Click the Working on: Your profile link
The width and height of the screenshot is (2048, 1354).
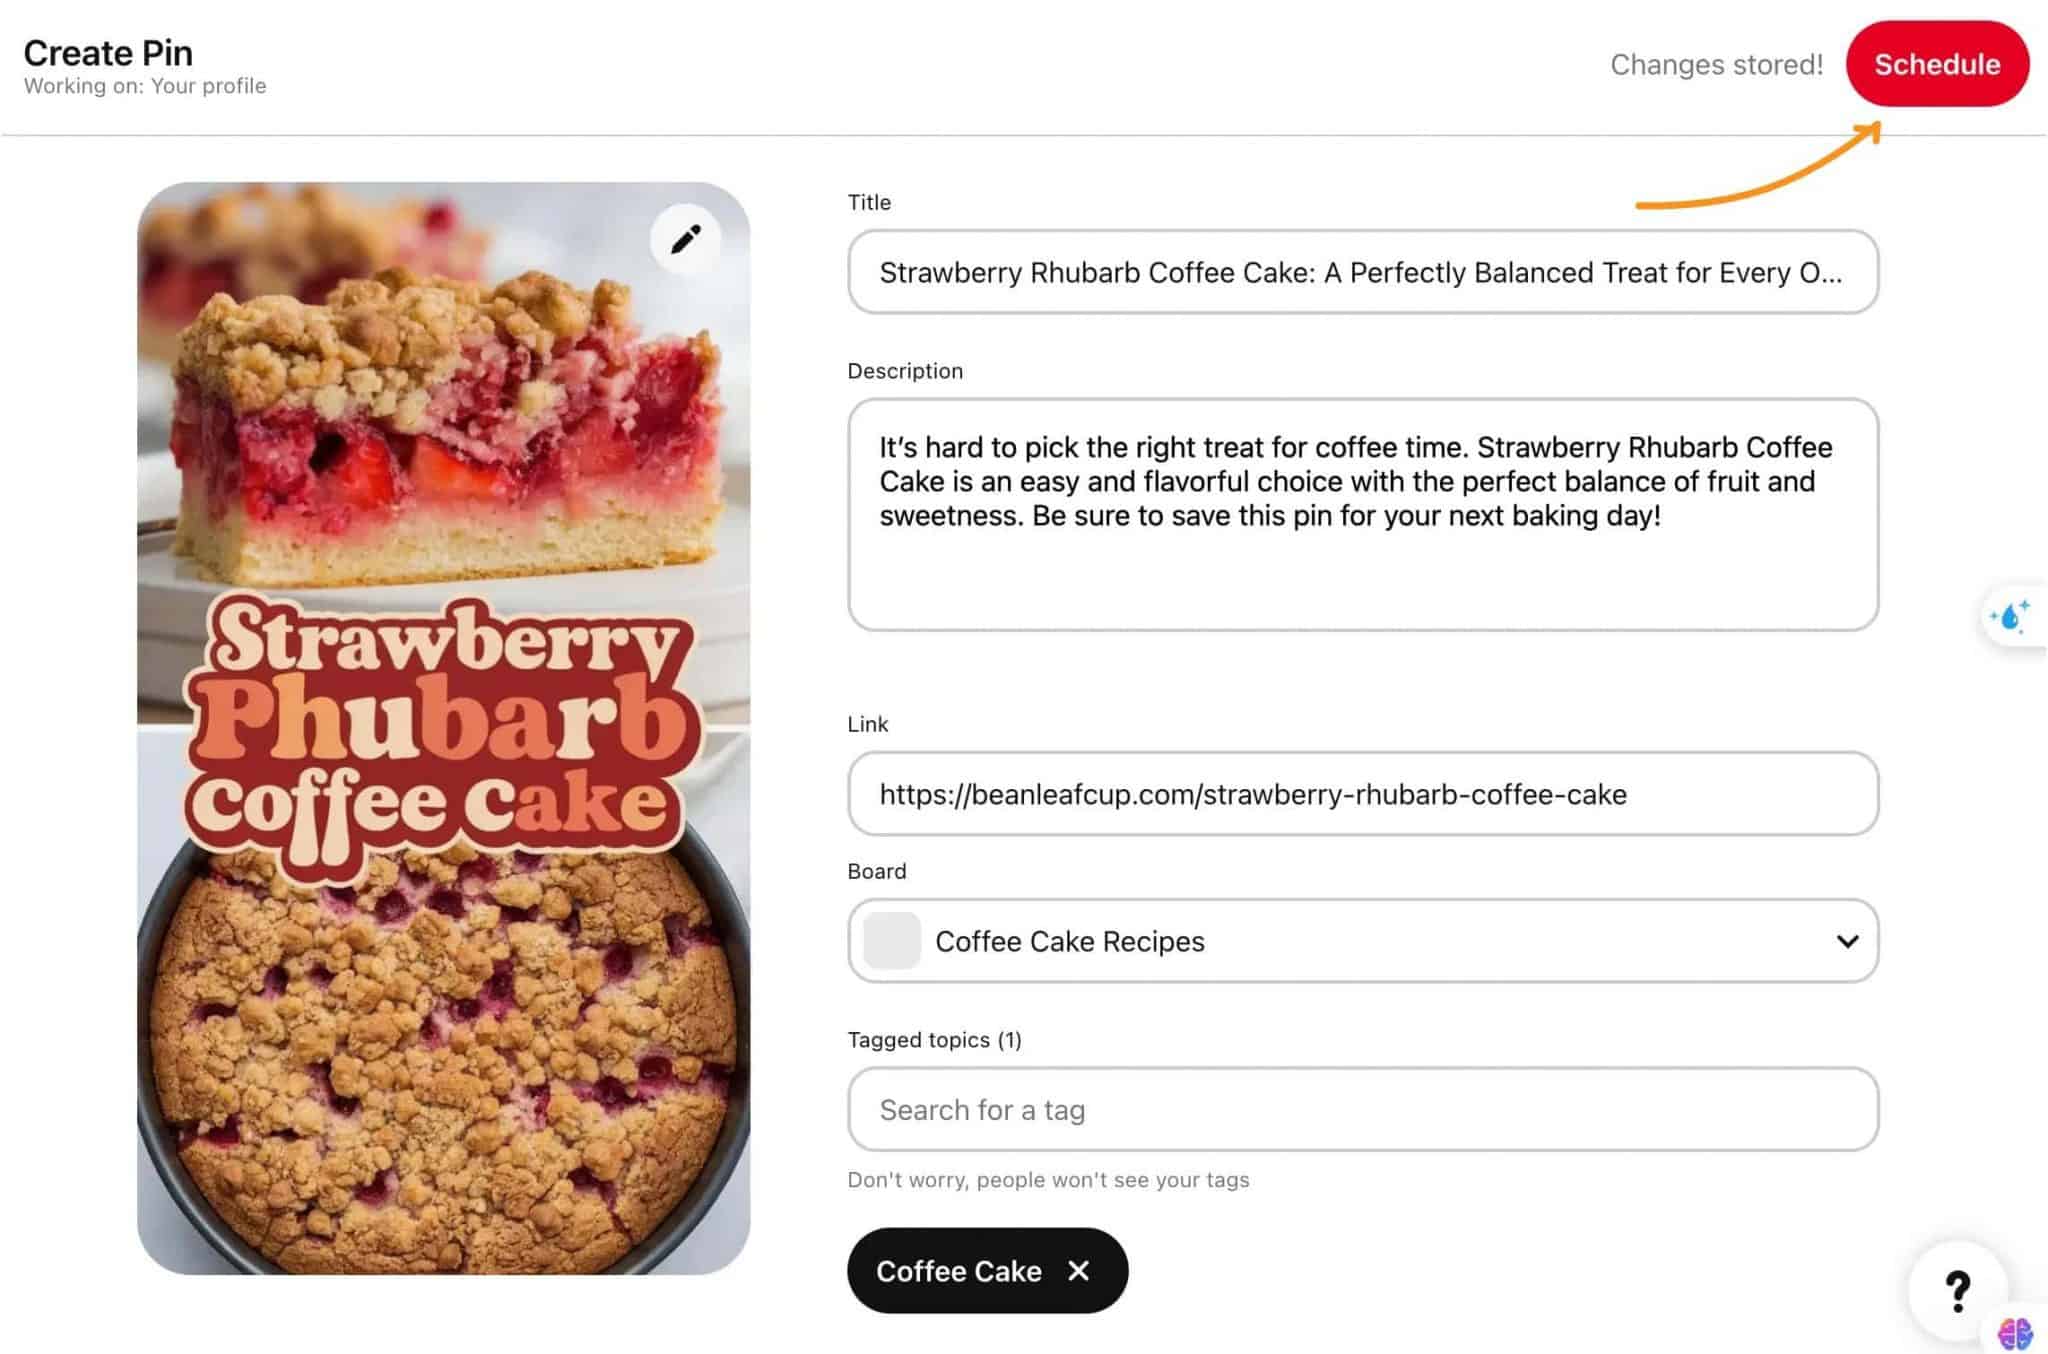coord(144,87)
